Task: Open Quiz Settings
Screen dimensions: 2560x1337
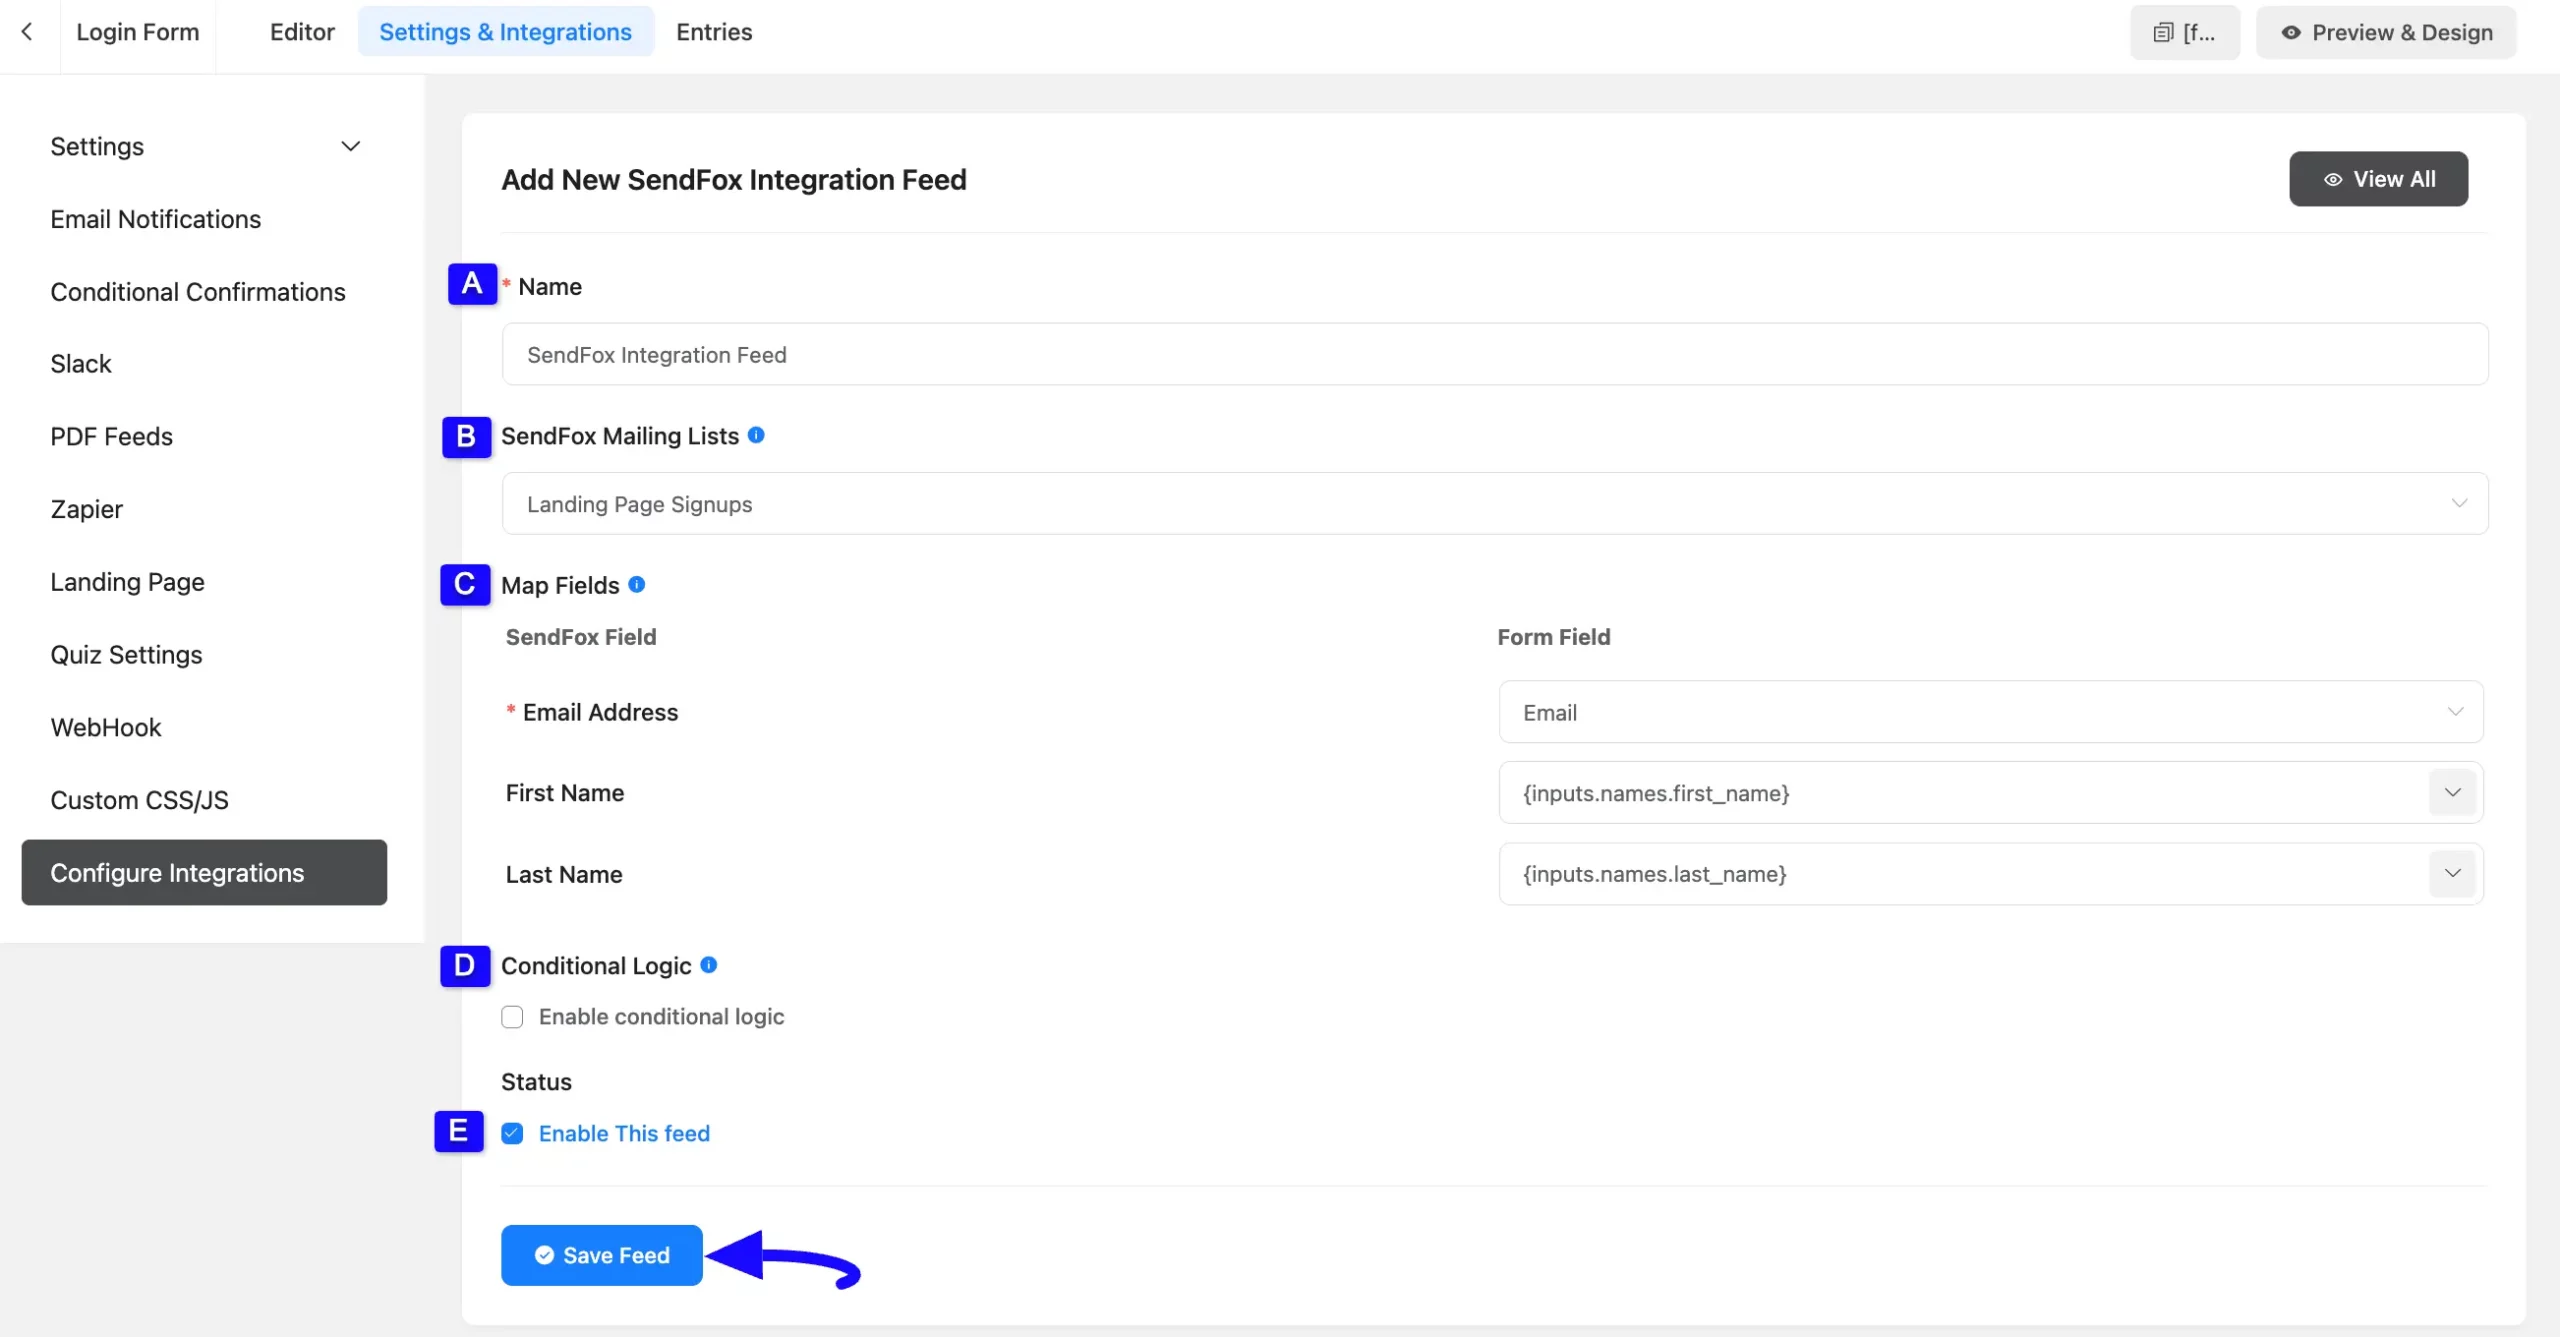Action: (x=126, y=655)
